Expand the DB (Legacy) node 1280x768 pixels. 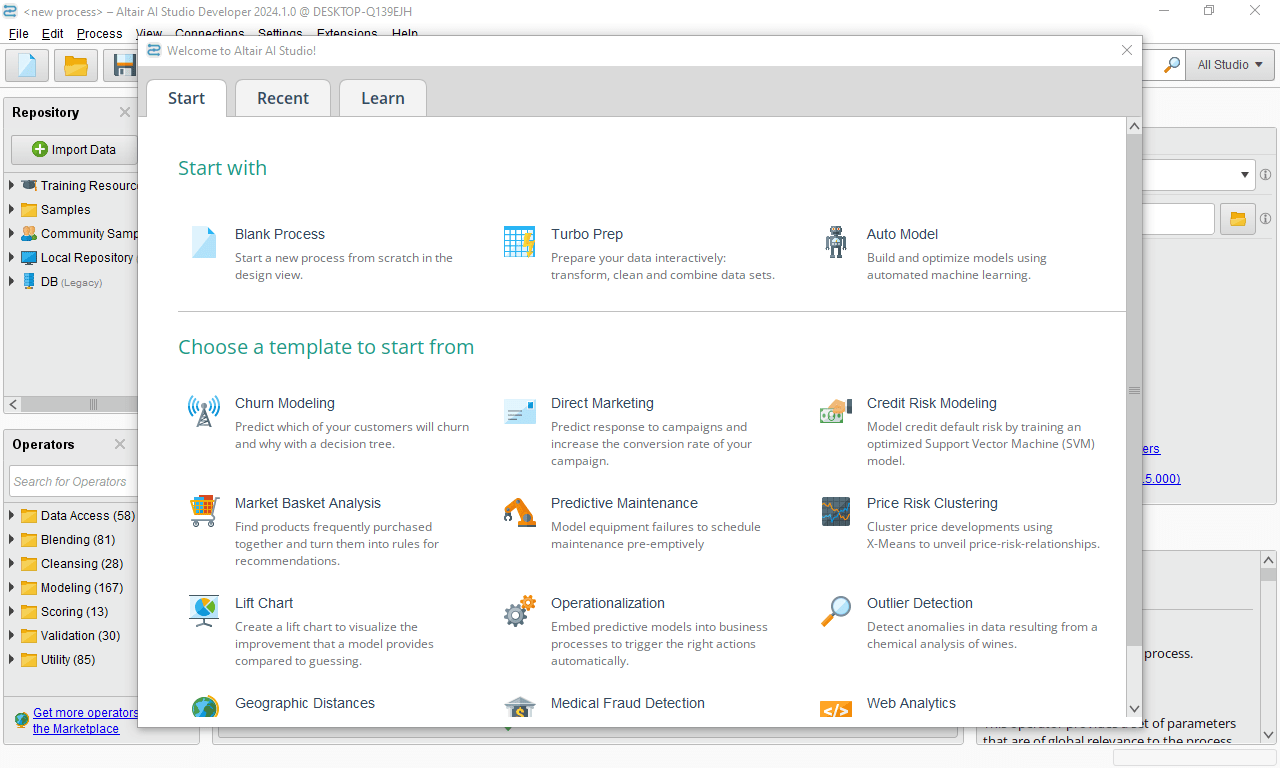(12, 281)
